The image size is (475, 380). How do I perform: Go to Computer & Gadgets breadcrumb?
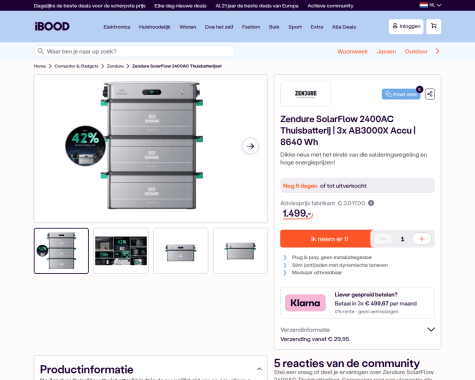pyautogui.click(x=76, y=66)
